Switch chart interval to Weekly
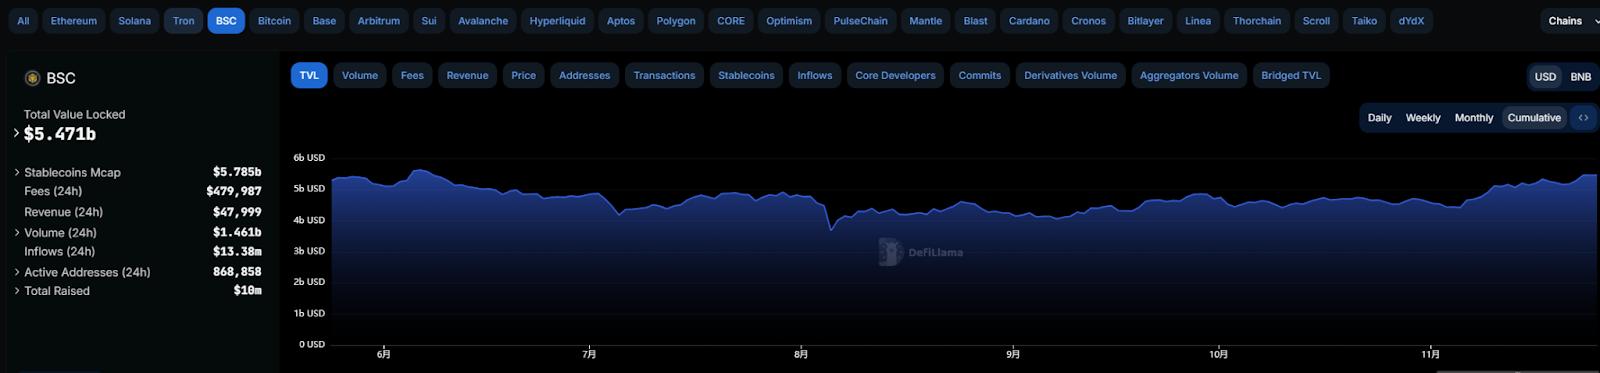Screen dimensions: 1600x373 1423,118
